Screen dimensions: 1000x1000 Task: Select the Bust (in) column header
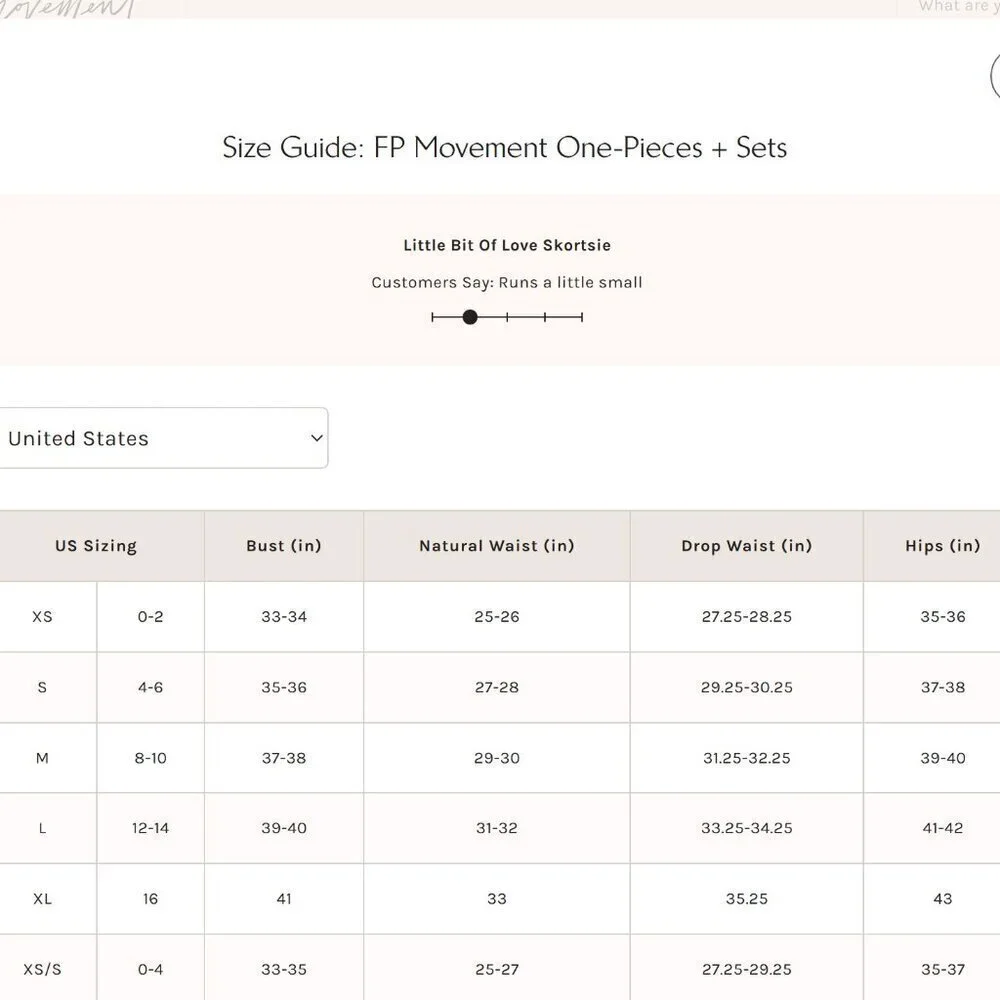284,546
